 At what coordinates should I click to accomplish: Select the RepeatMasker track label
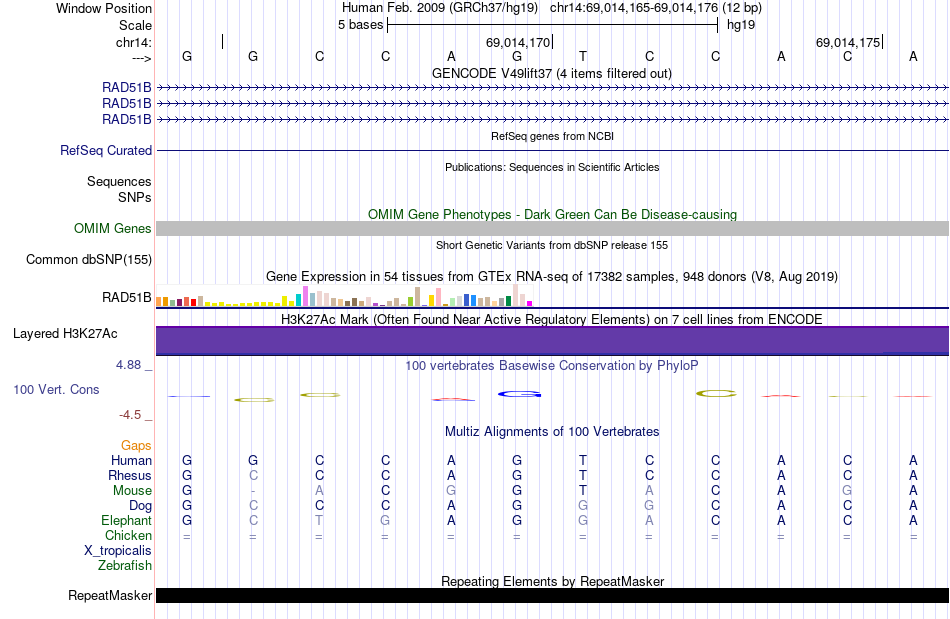(x=110, y=595)
